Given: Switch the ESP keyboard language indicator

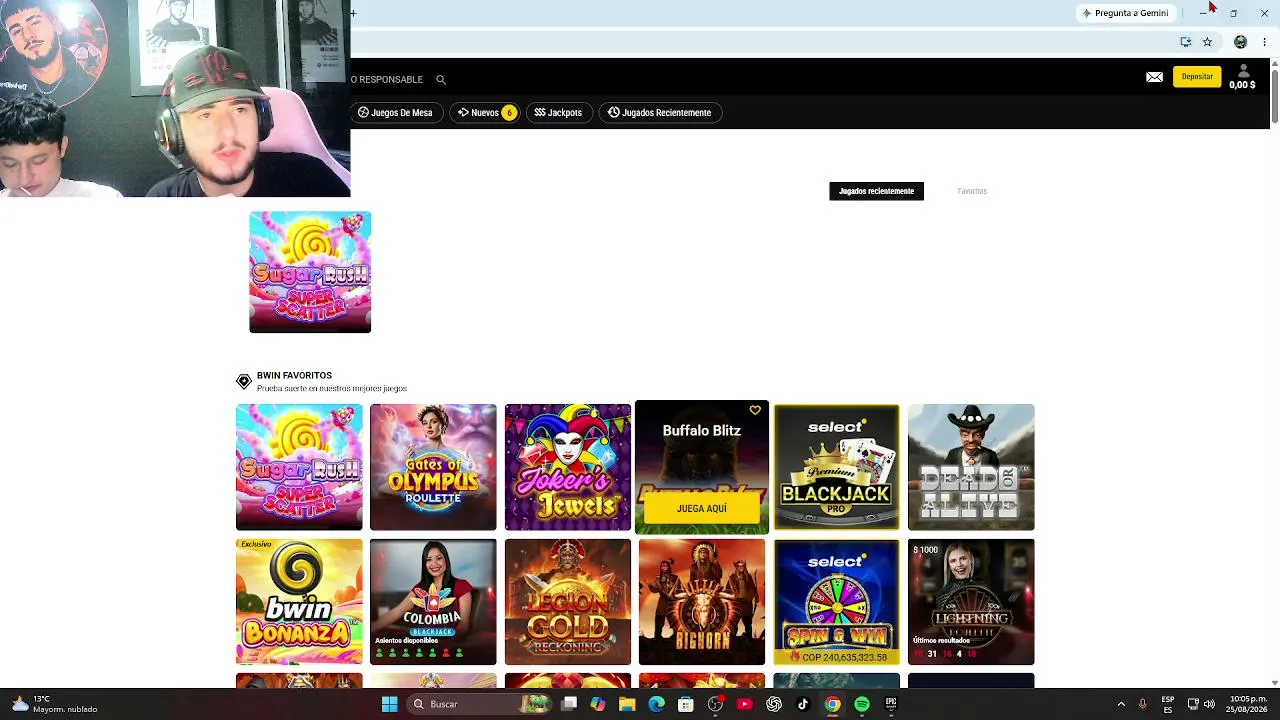Looking at the screenshot, I should tap(1168, 704).
